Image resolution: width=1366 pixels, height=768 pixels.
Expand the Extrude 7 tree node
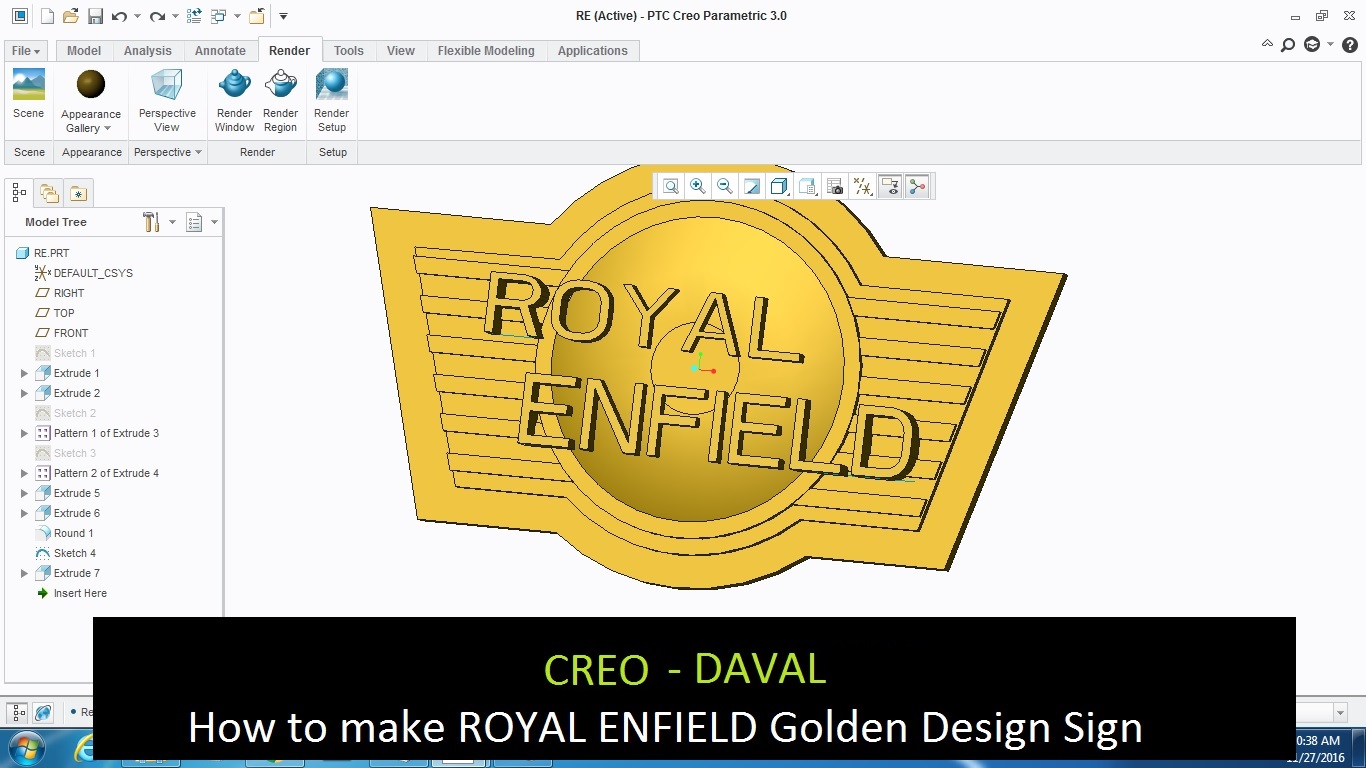(25, 573)
